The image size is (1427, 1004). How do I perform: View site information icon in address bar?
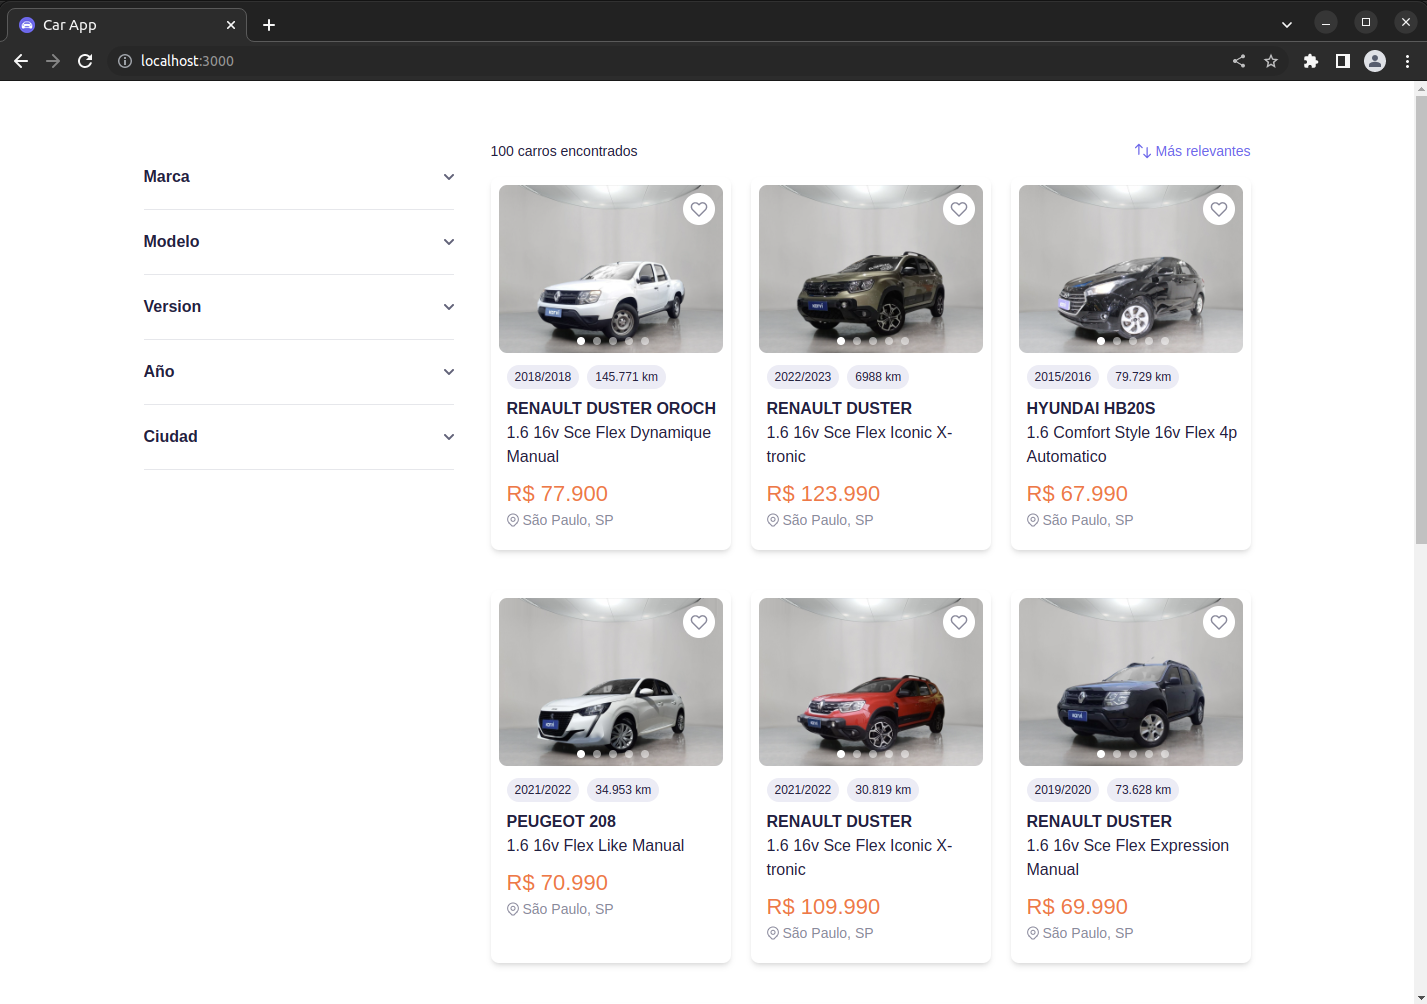[125, 61]
